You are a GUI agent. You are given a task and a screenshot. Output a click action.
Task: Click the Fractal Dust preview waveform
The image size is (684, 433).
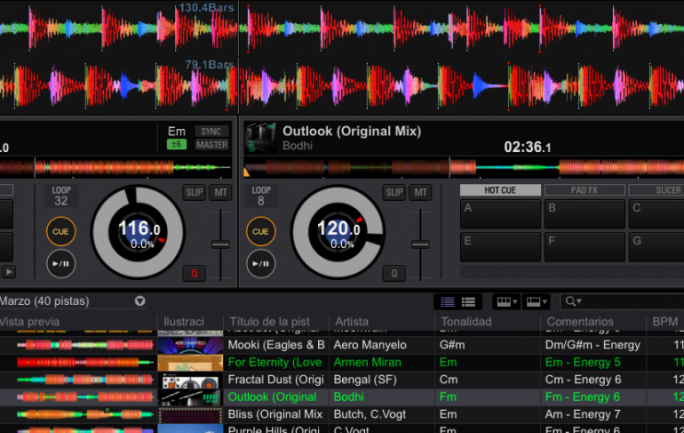[85, 380]
